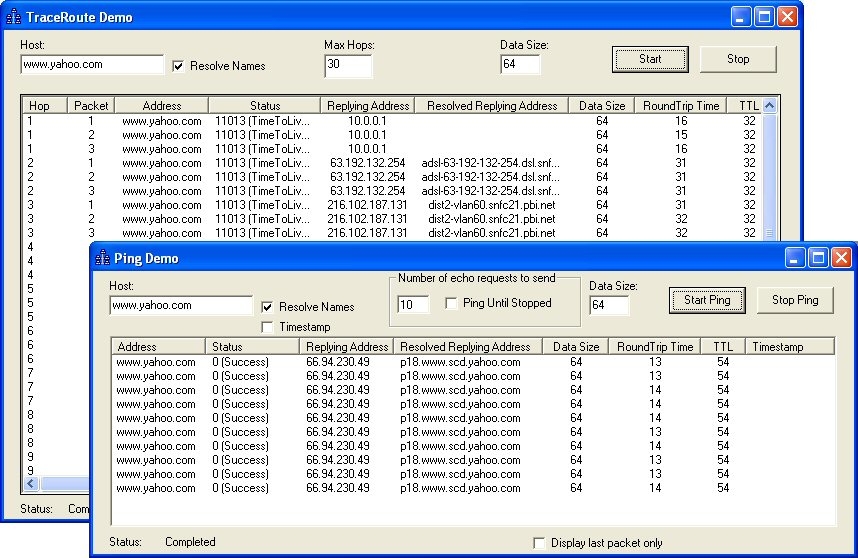Enable Display last packet only

[539, 543]
